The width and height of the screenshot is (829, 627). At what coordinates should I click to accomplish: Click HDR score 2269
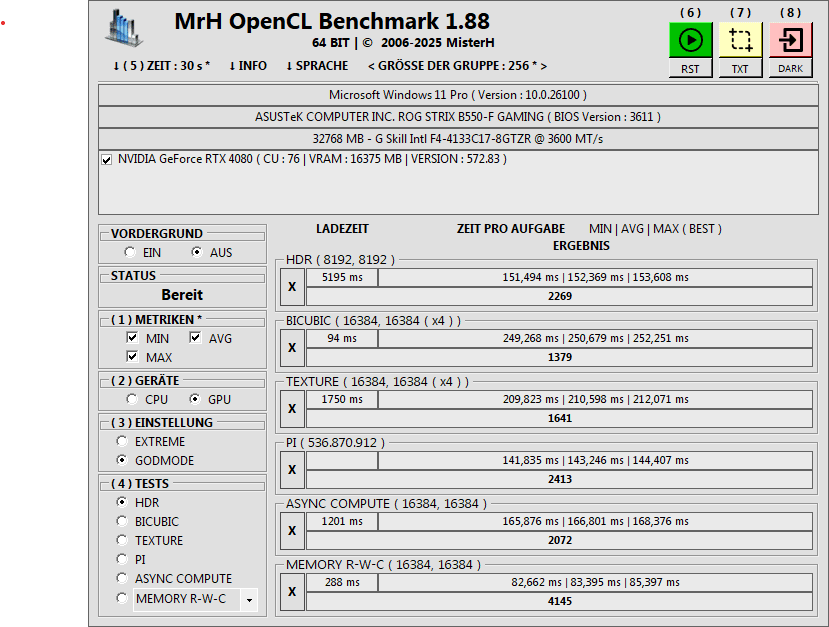click(x=559, y=296)
